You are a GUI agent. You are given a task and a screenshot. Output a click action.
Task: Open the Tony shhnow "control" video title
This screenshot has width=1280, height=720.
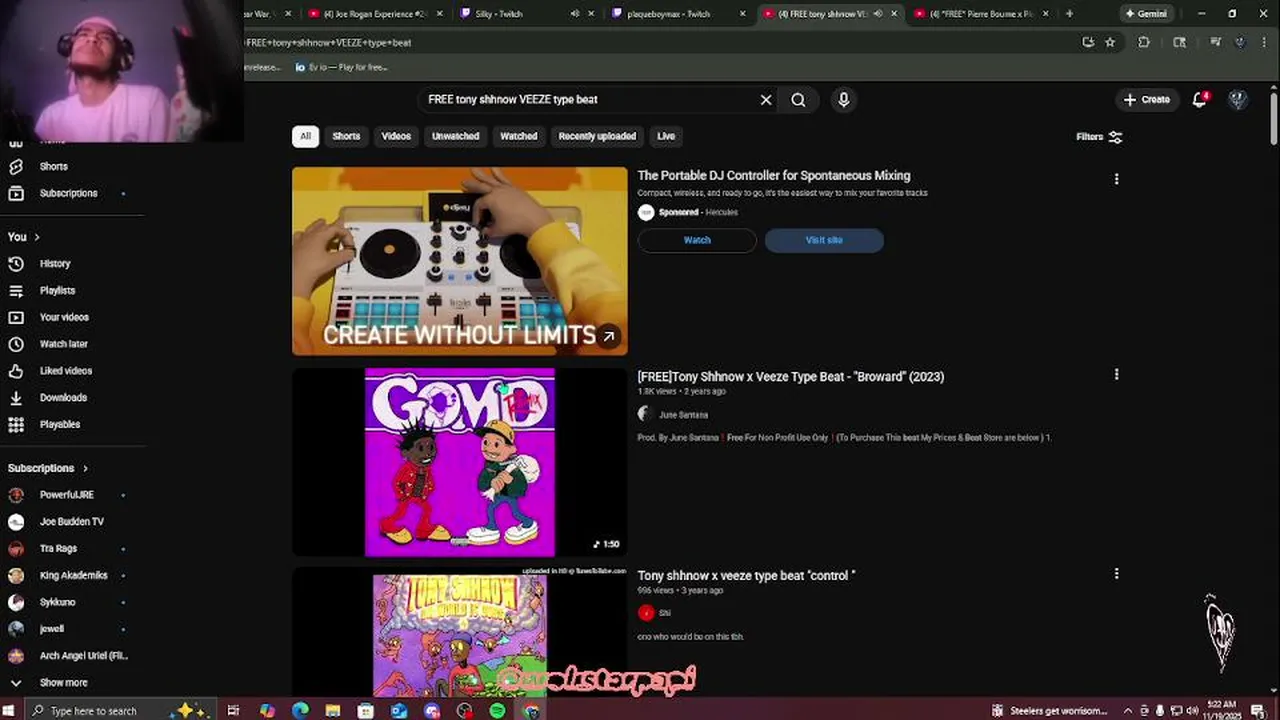pos(746,576)
